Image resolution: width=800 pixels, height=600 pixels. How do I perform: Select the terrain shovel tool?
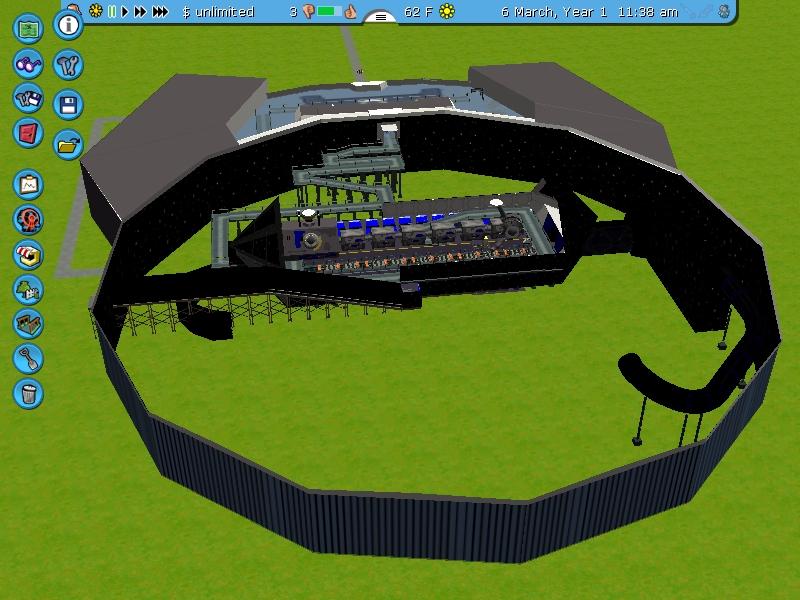coord(28,359)
